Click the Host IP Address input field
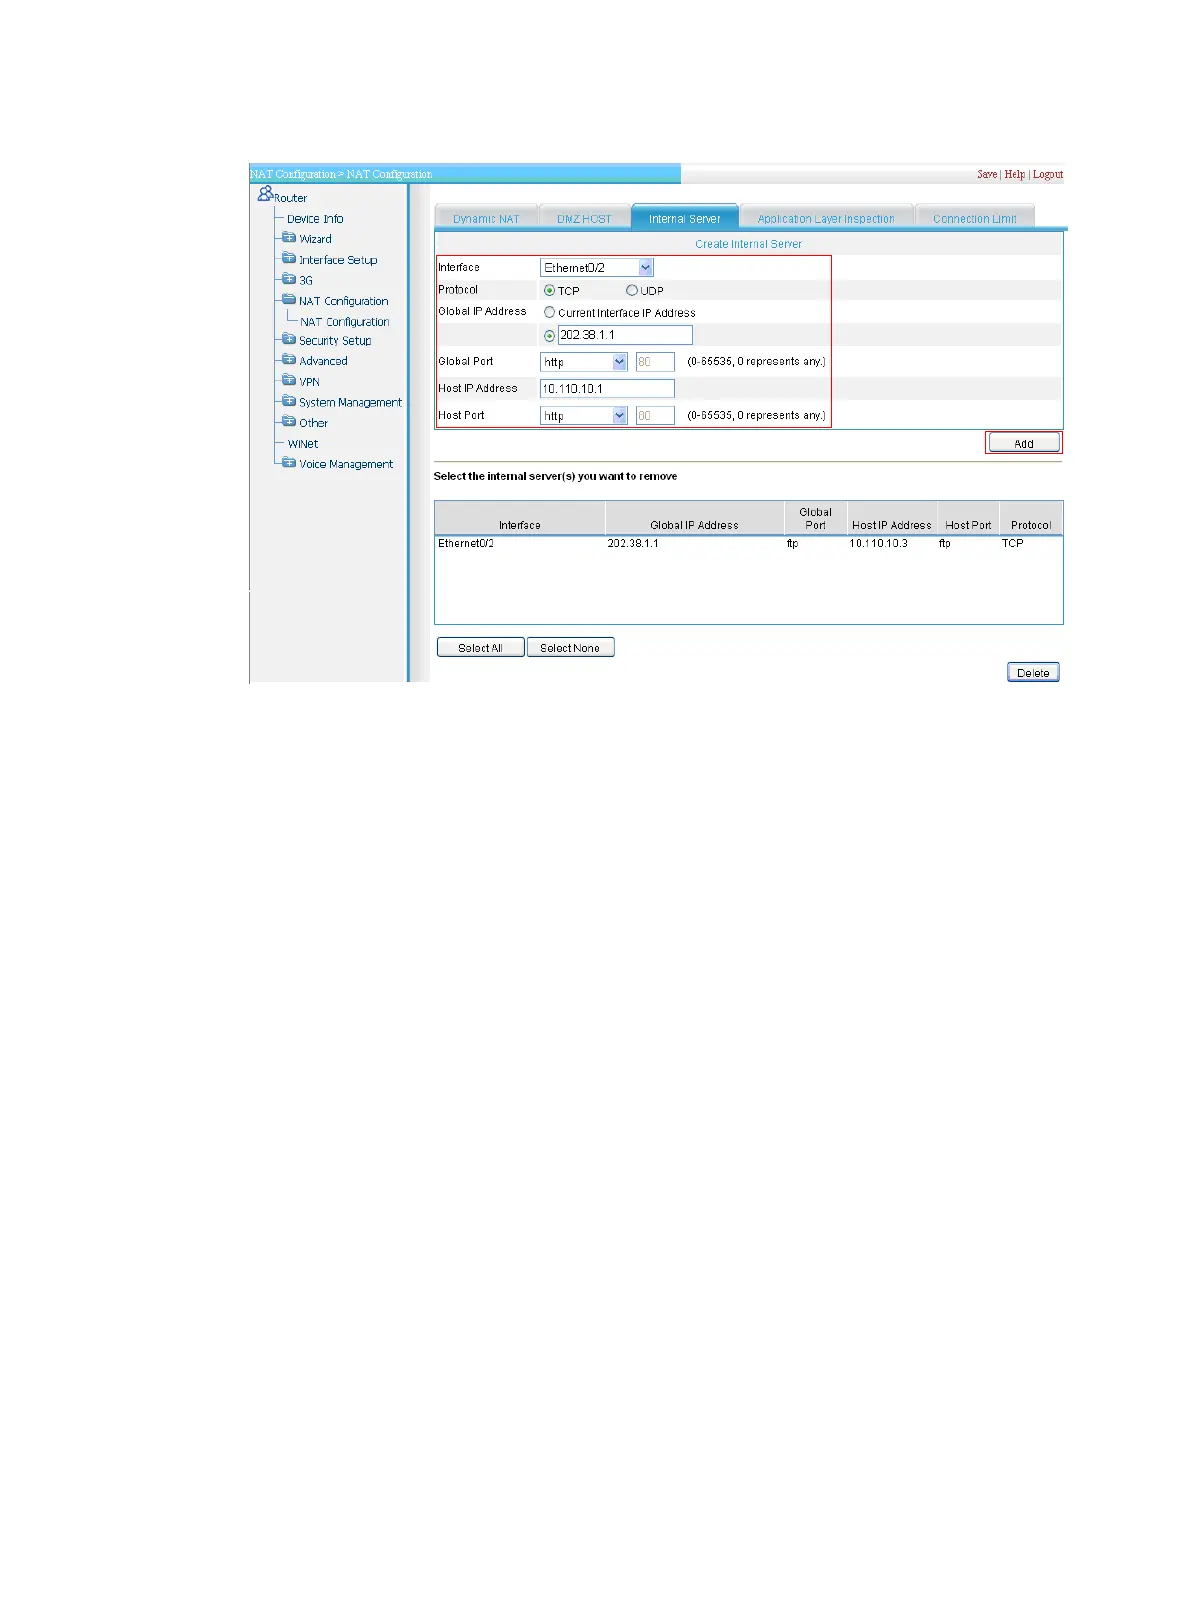The height and width of the screenshot is (1616, 1190). pos(607,389)
